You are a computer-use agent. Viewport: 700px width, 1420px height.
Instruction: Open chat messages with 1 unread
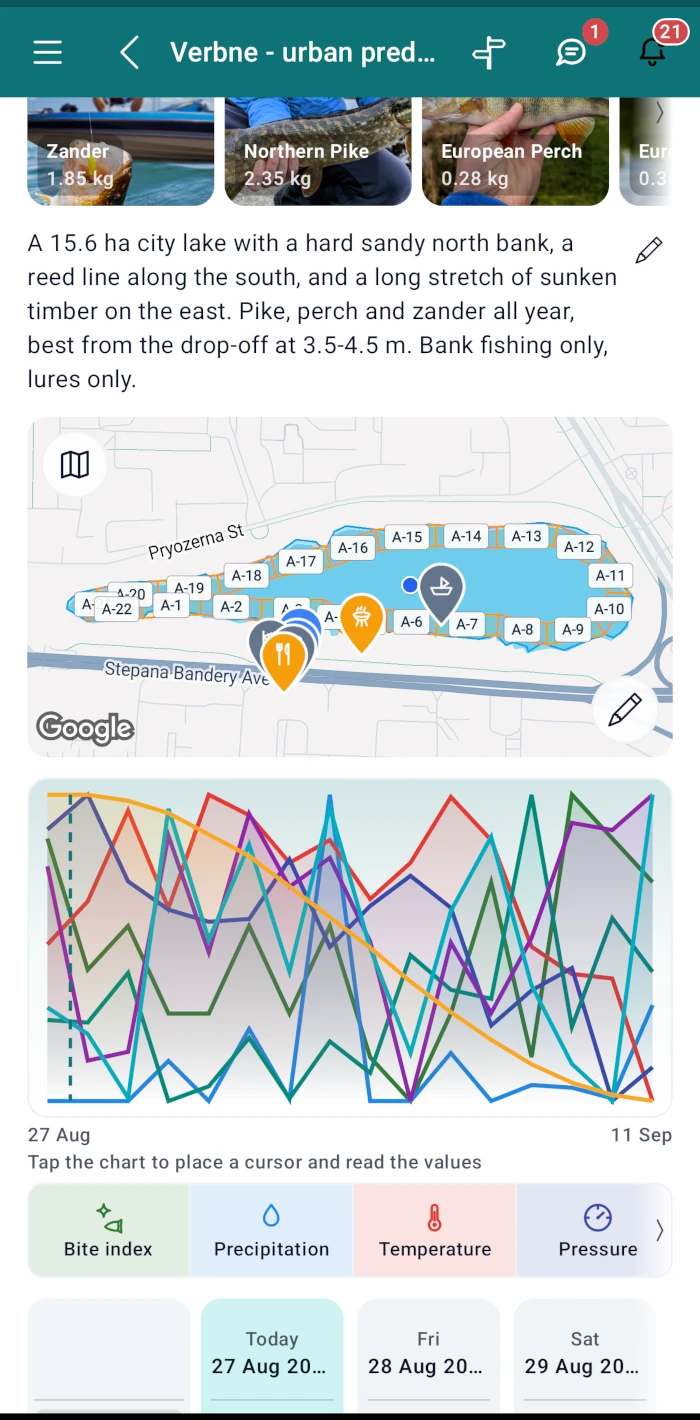coord(572,52)
